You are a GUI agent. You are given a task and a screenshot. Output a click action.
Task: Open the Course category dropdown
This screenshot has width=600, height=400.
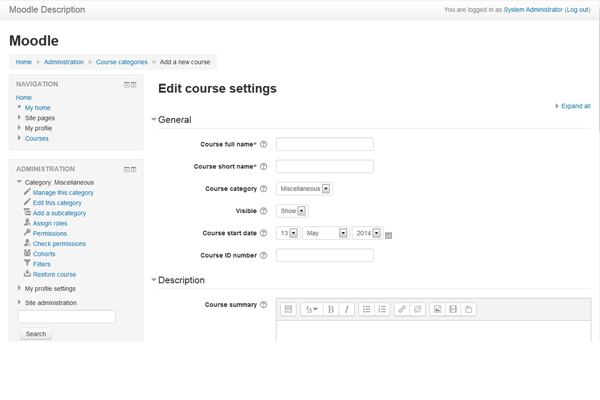tap(305, 188)
